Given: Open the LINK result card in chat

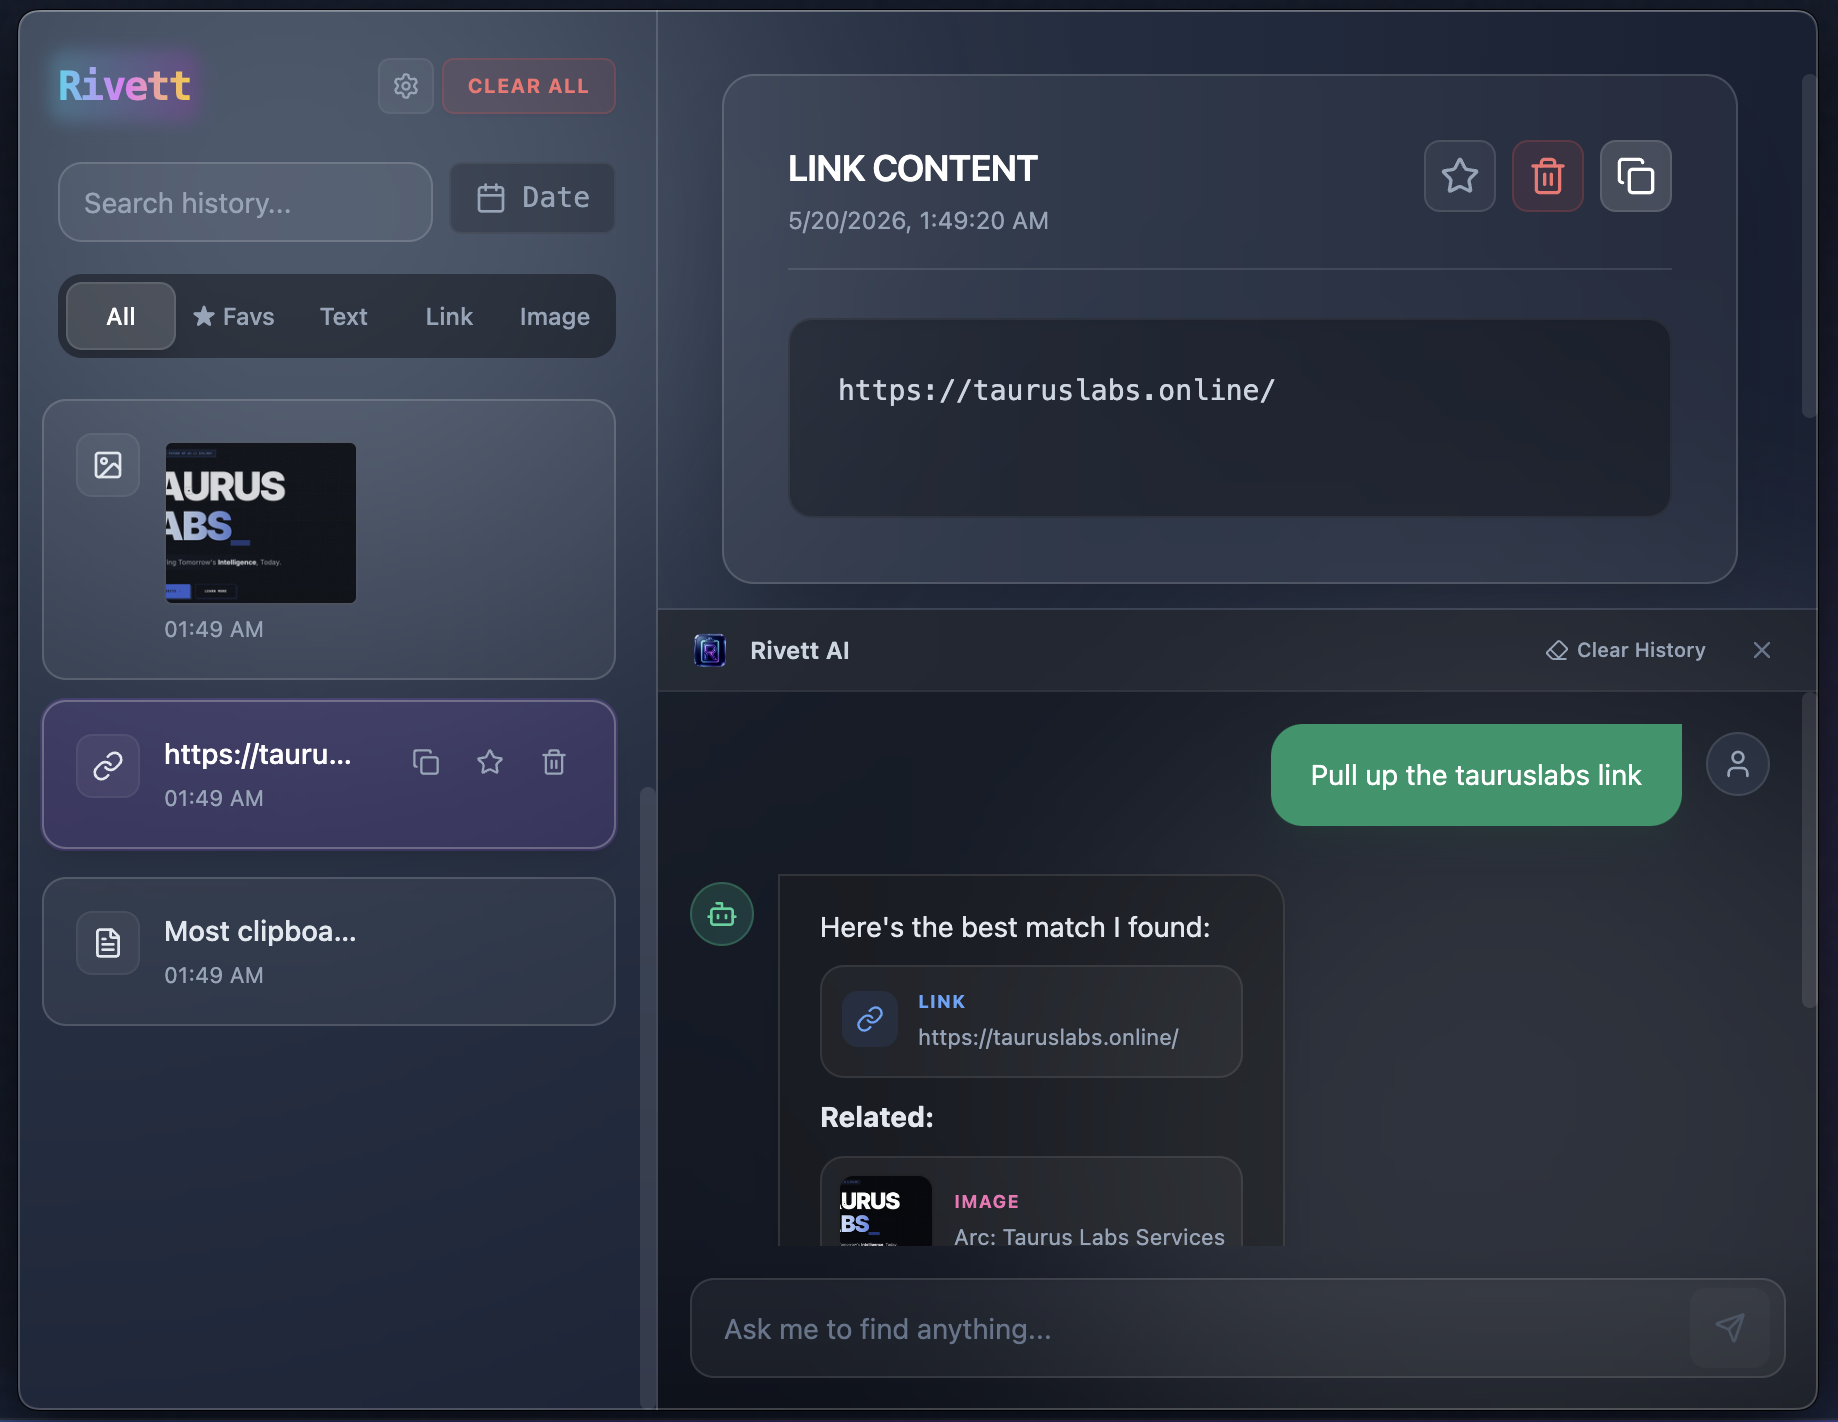Looking at the screenshot, I should coord(1031,1021).
